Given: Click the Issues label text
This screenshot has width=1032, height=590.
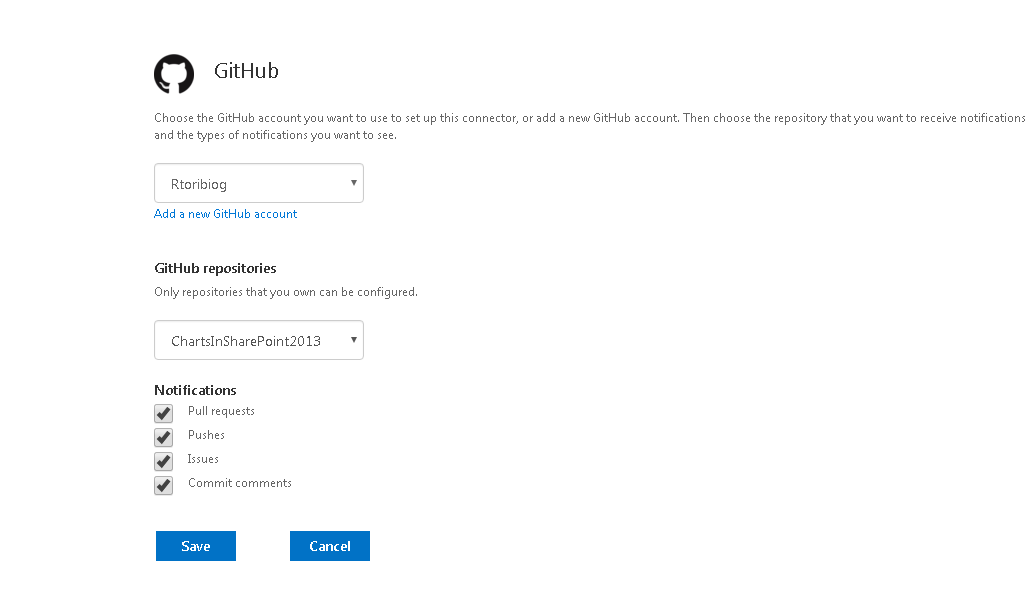Looking at the screenshot, I should coord(203,459).
